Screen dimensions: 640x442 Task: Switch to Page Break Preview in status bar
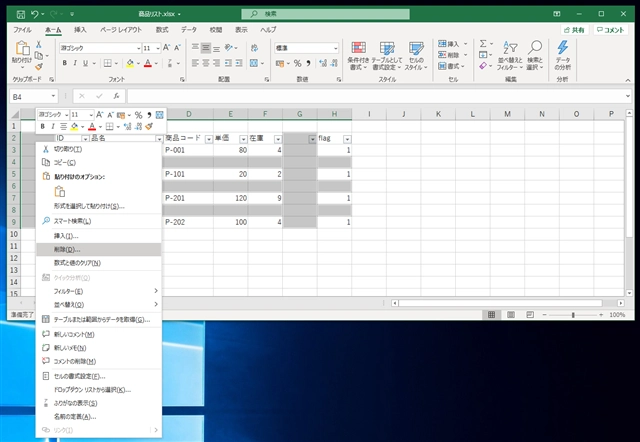tap(530, 315)
